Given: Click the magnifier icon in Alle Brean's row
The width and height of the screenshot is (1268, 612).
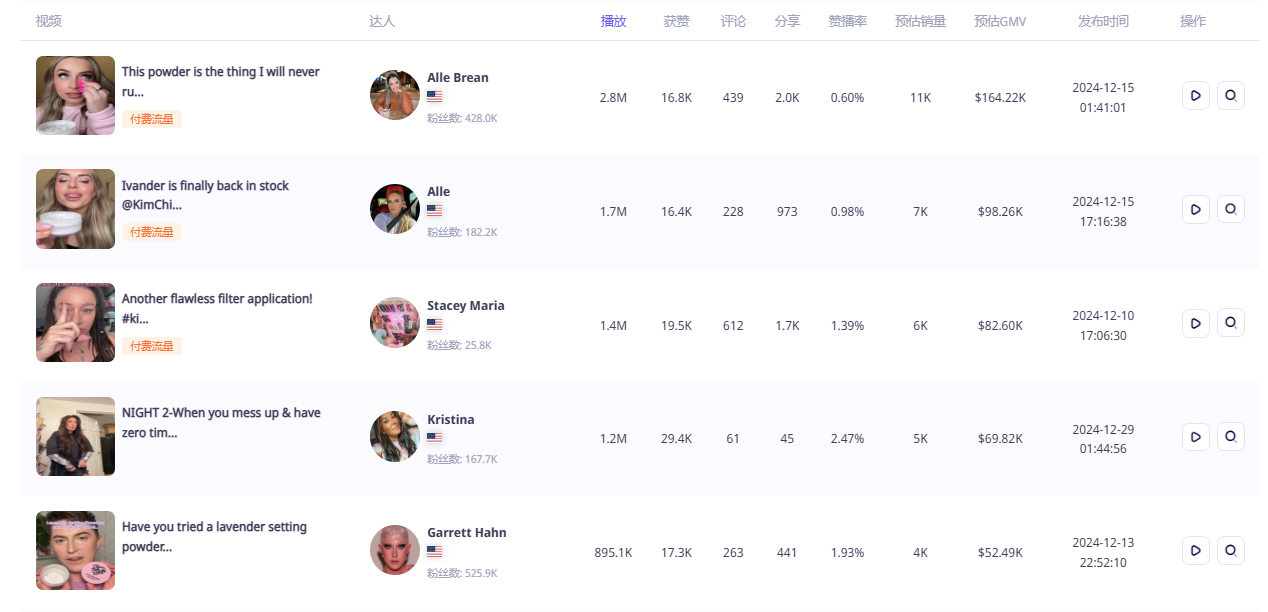Looking at the screenshot, I should point(1230,96).
